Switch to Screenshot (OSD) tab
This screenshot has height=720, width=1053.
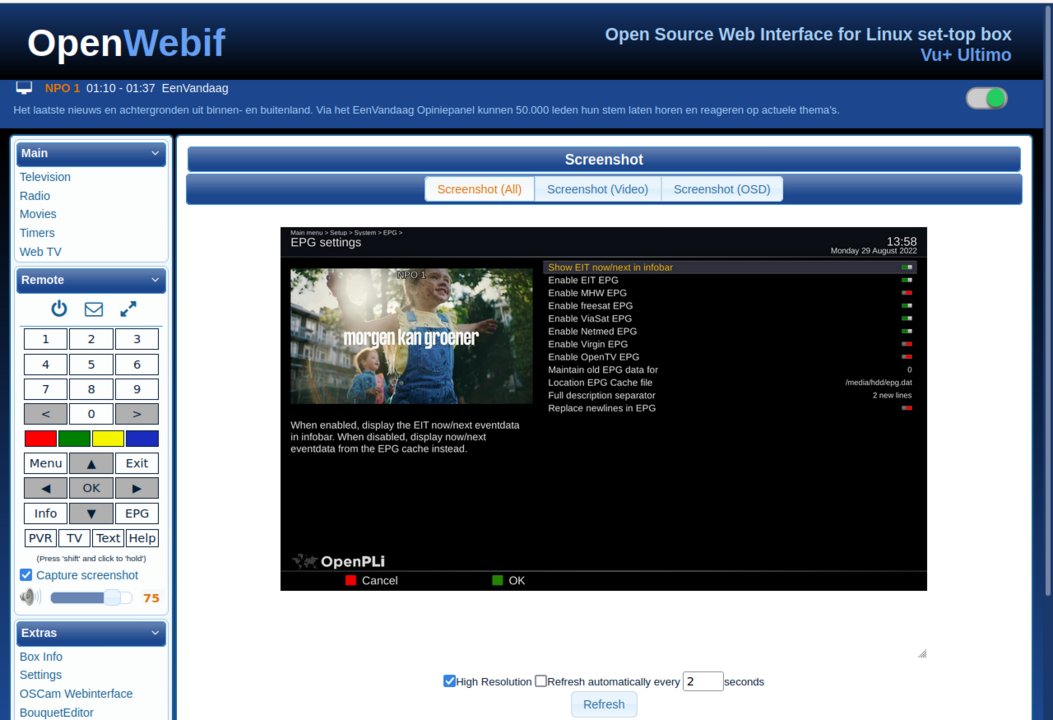pos(722,188)
